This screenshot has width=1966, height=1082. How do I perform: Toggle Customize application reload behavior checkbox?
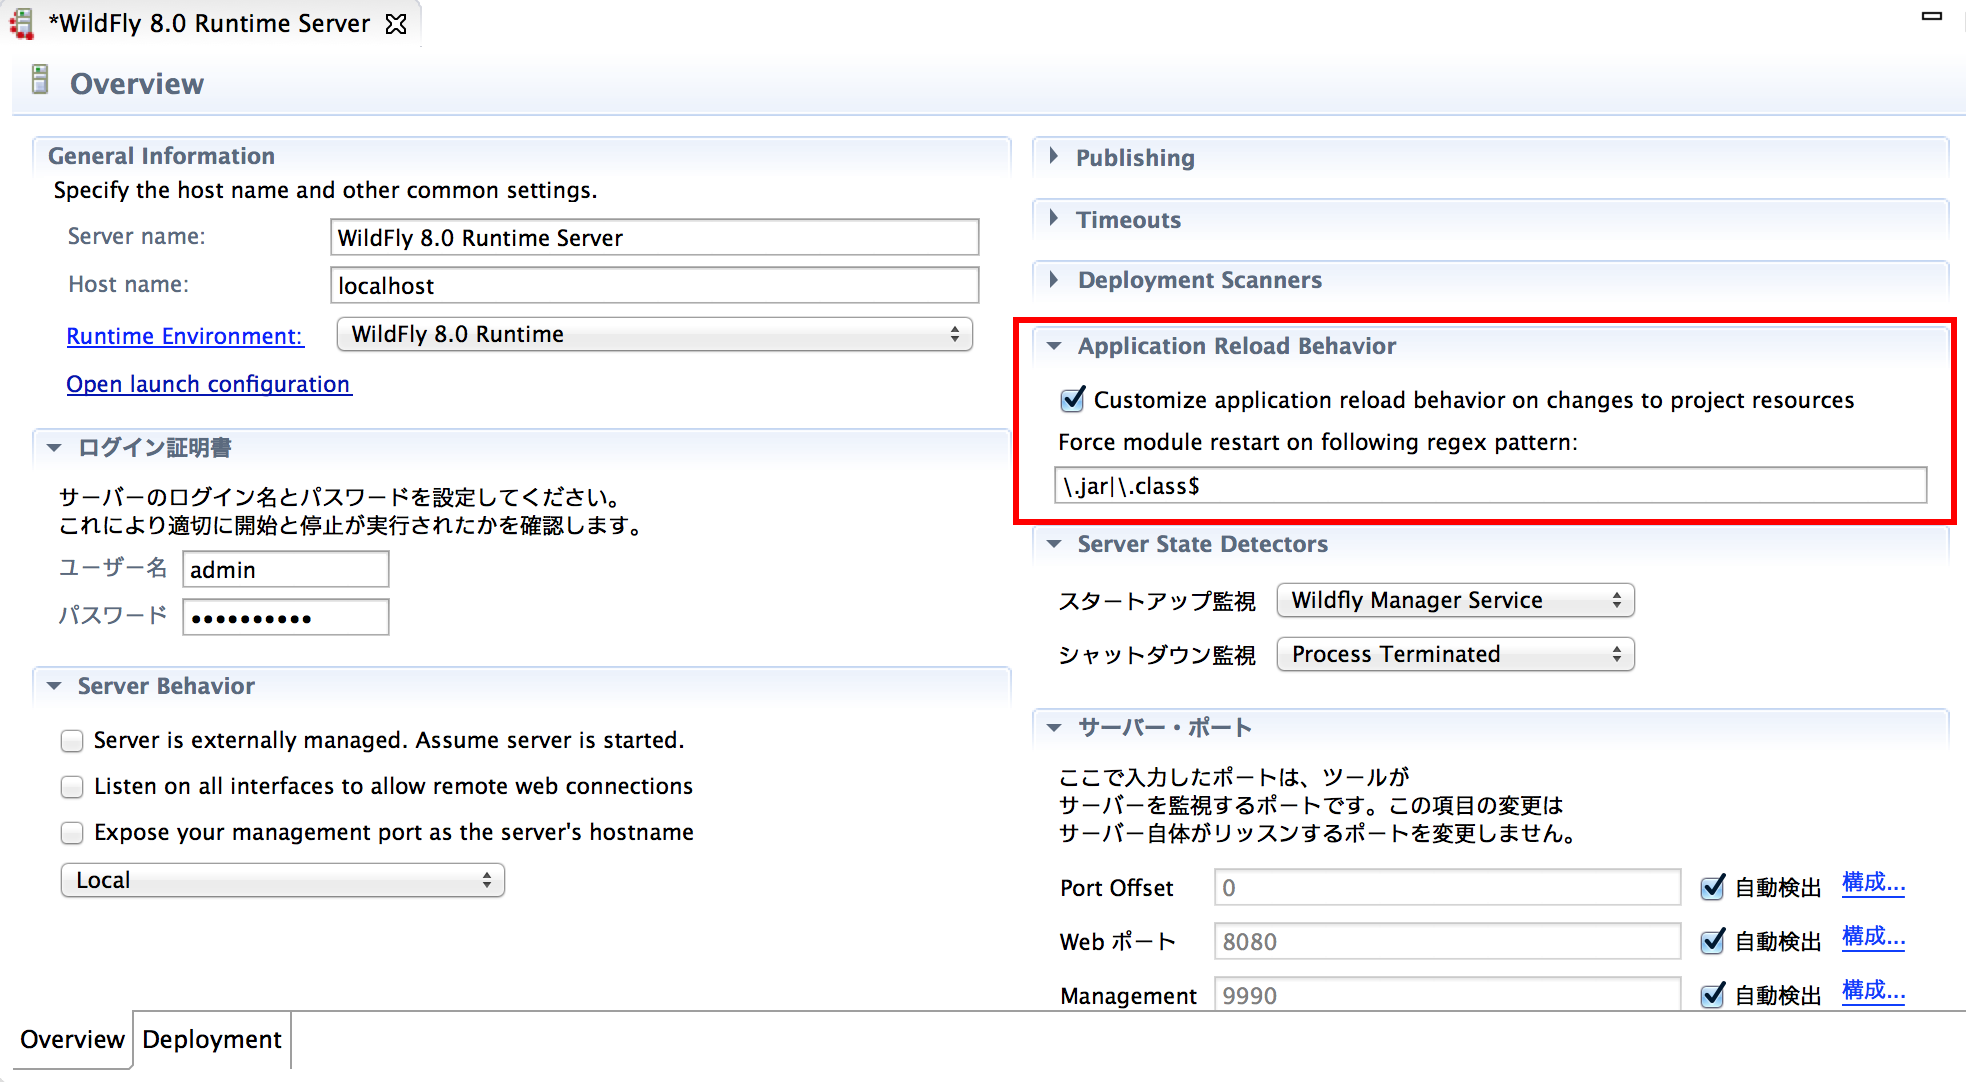pyautogui.click(x=1073, y=400)
